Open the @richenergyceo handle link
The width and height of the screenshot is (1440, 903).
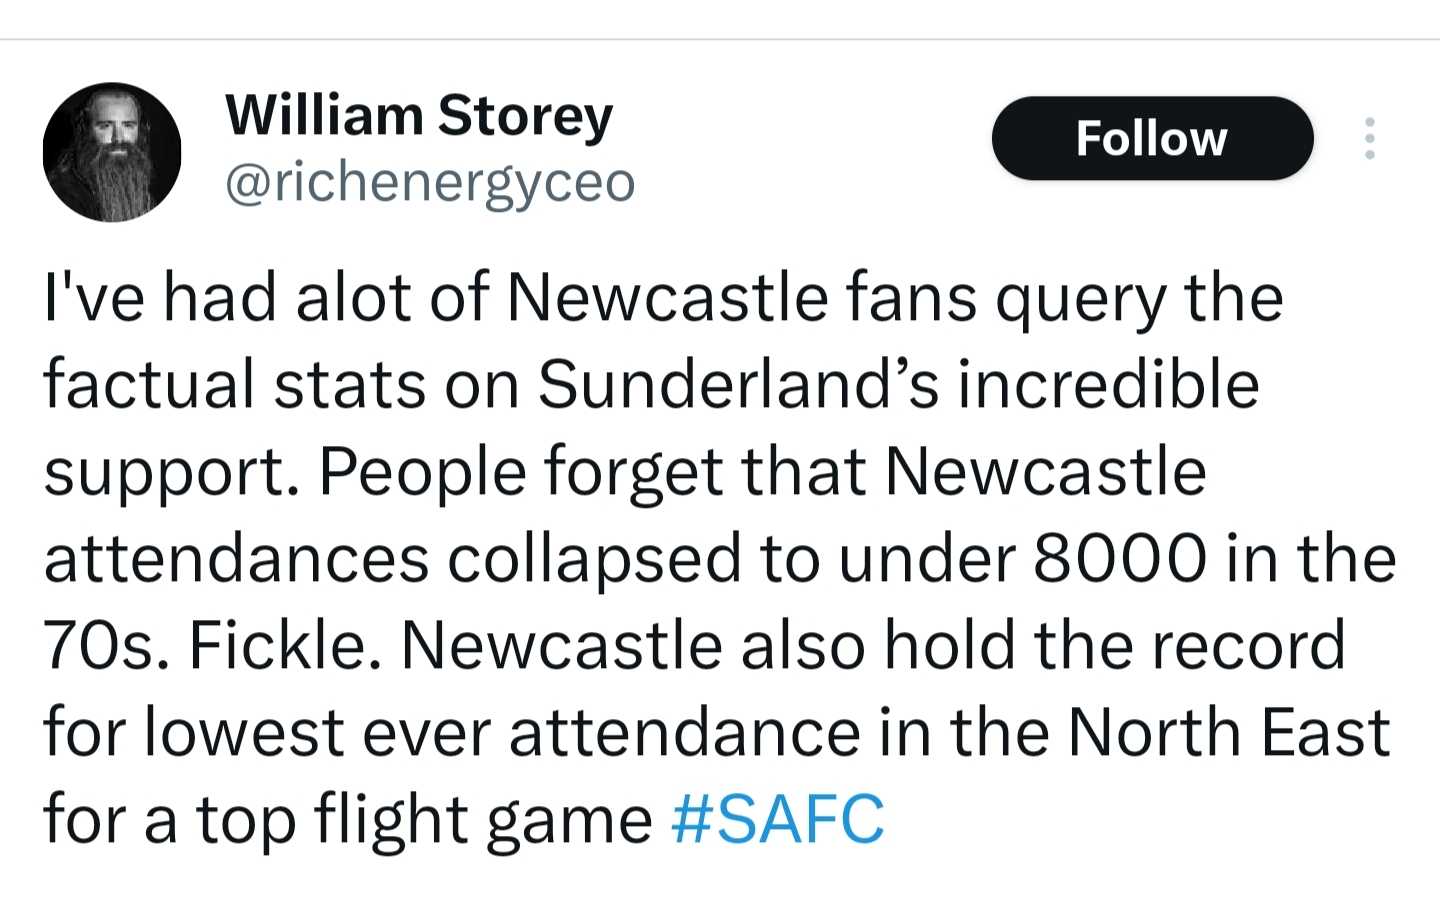coord(430,182)
